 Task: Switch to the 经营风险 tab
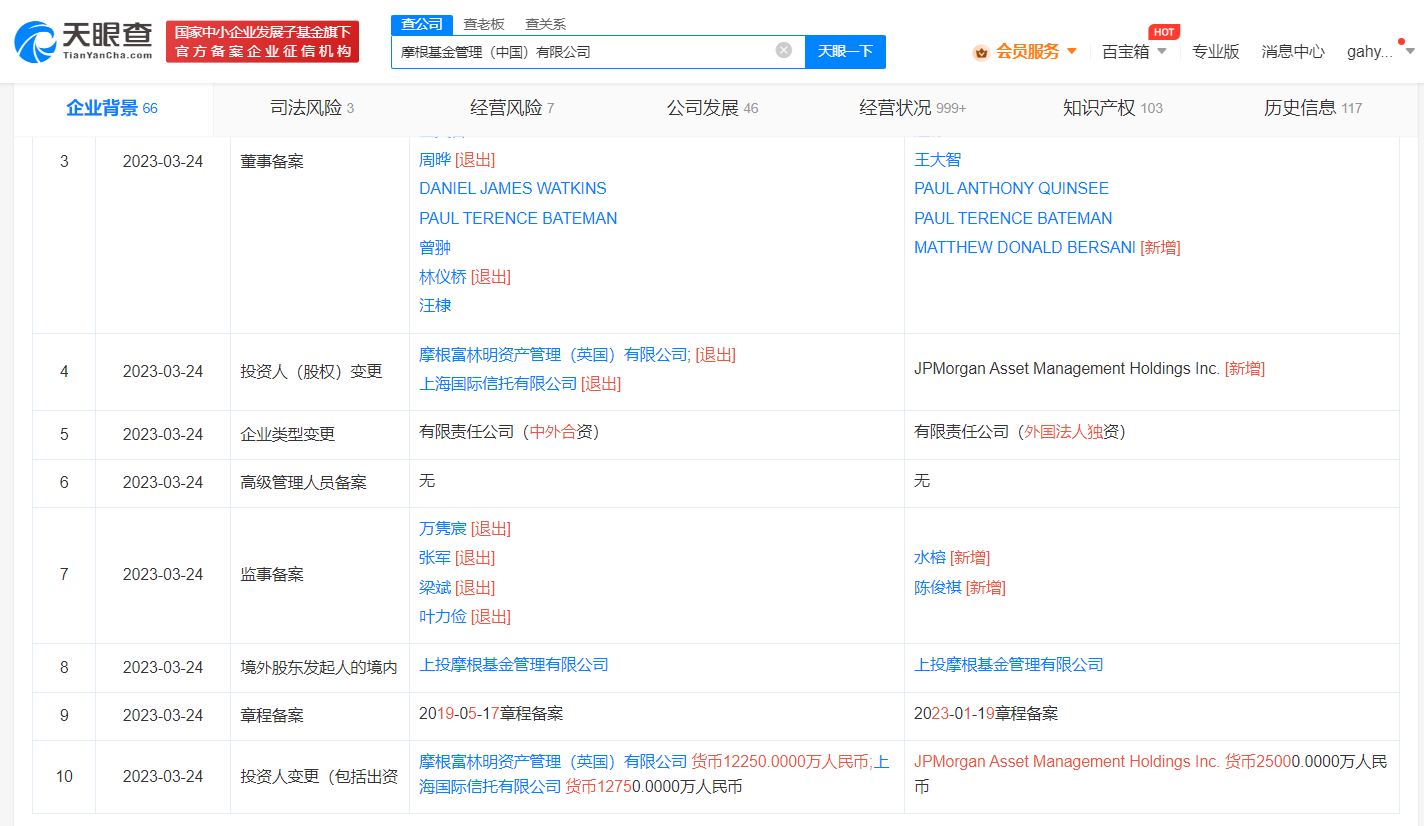tap(512, 108)
